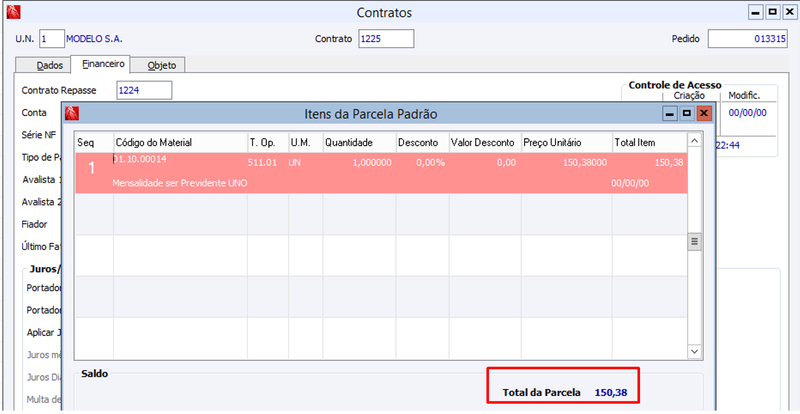Maximize the Itens da Parcela Padrão window
800x414 pixels.
coord(687,113)
